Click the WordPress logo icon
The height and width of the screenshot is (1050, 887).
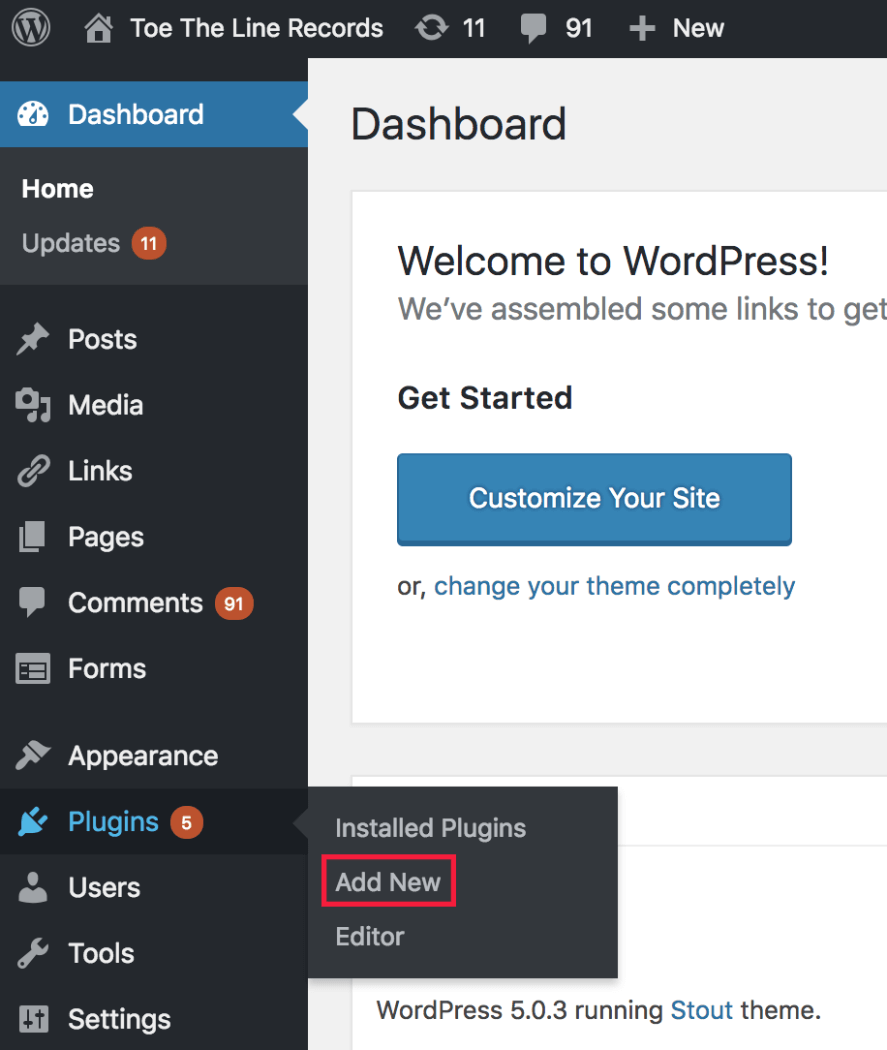[31, 27]
